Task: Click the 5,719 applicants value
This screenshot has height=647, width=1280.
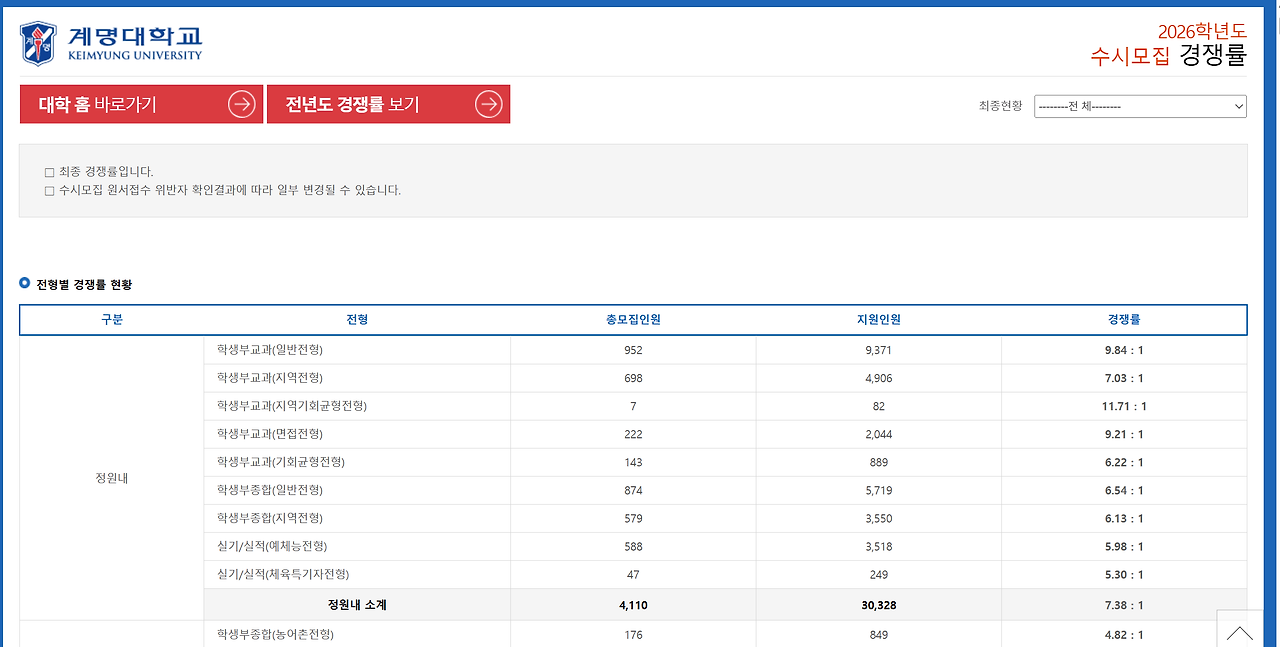Action: (878, 490)
